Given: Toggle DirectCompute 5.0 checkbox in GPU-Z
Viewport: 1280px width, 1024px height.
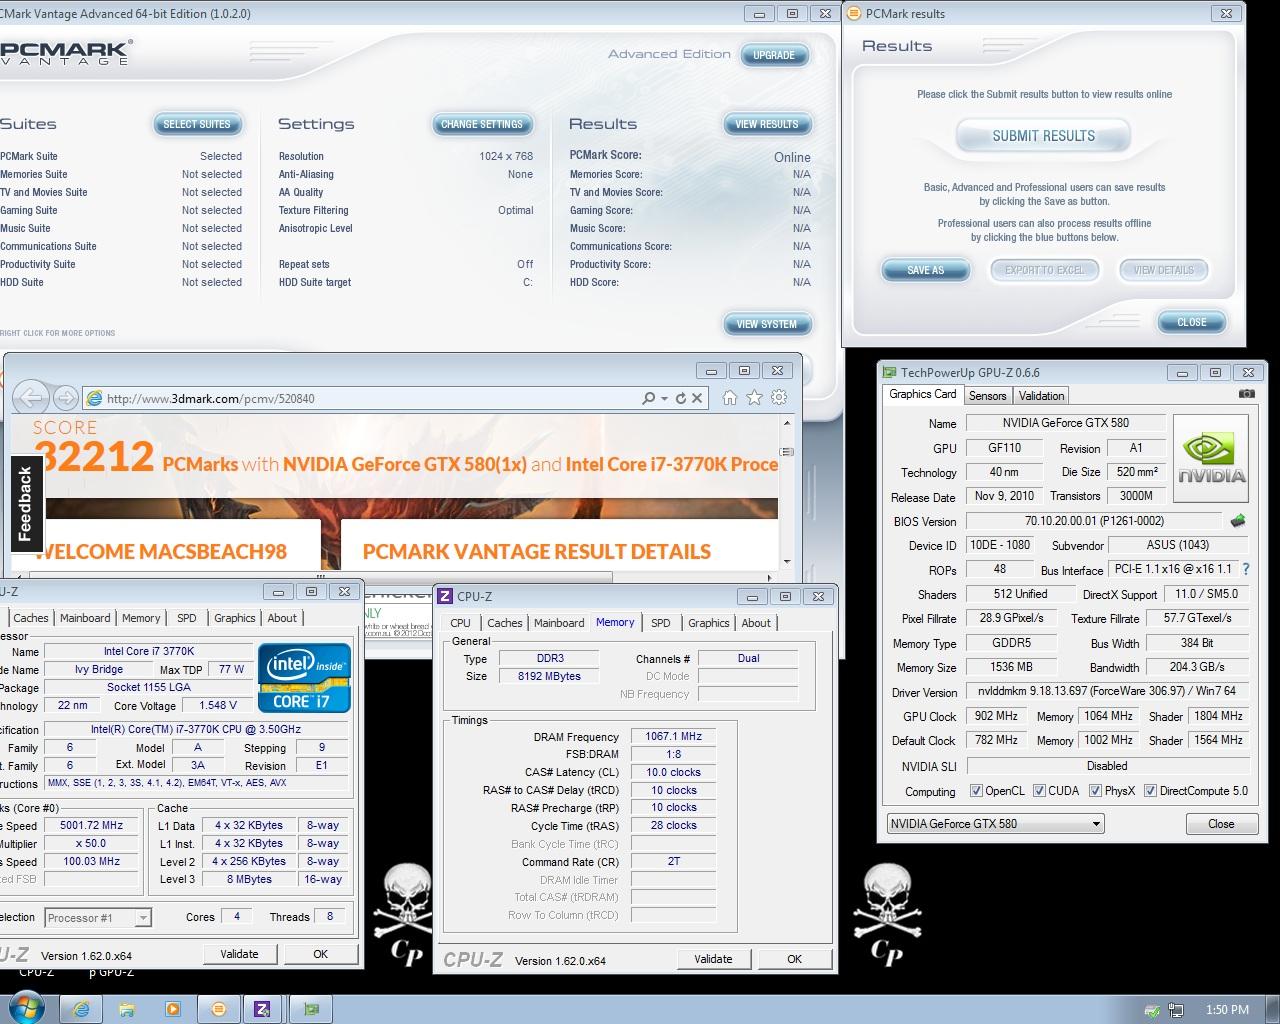Looking at the screenshot, I should point(1150,791).
